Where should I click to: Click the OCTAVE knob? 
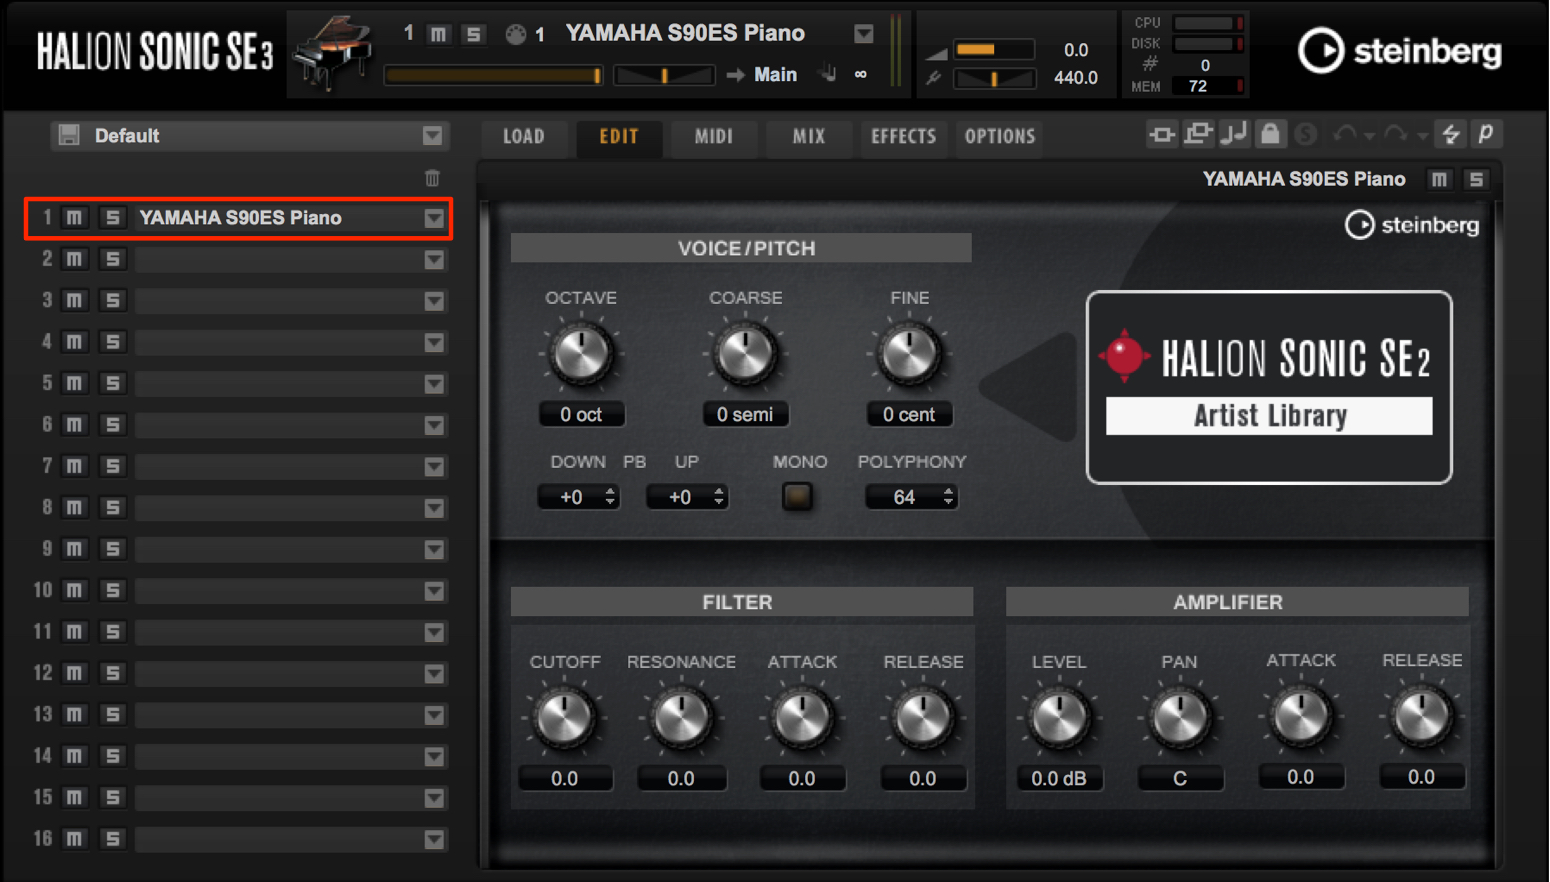pyautogui.click(x=581, y=354)
